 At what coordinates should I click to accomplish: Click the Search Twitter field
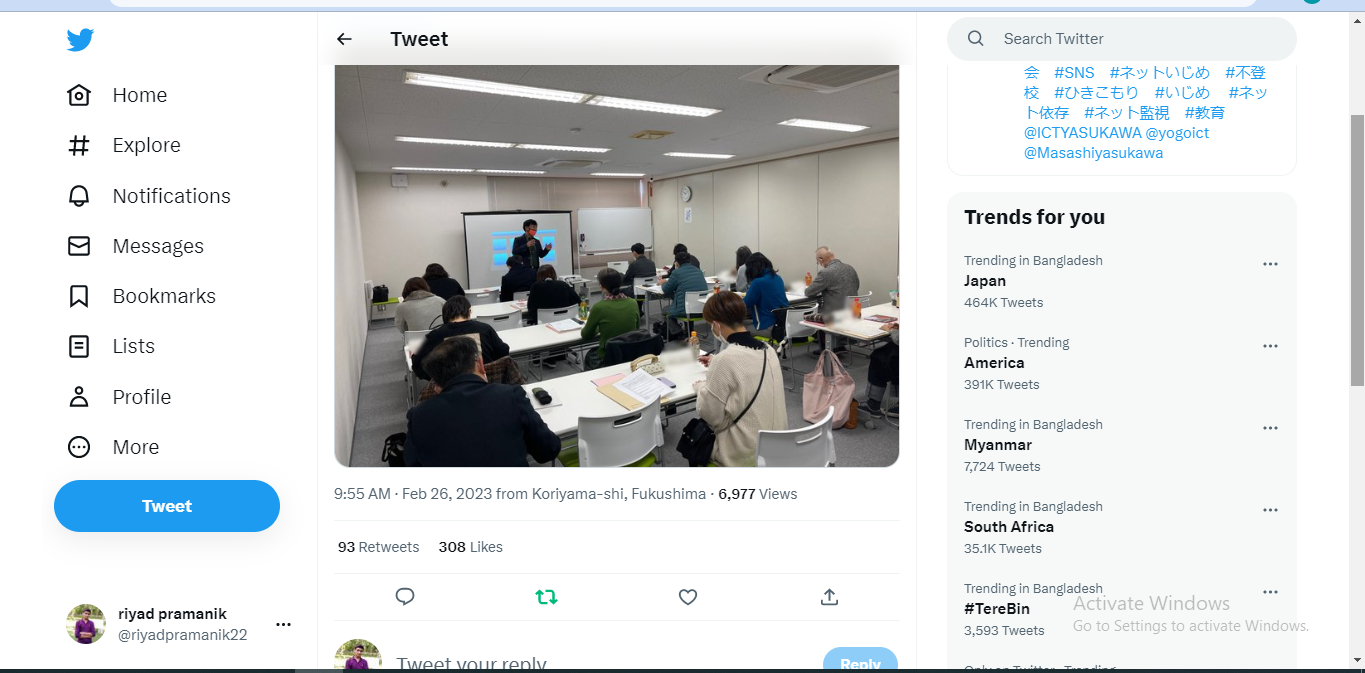coord(1122,39)
